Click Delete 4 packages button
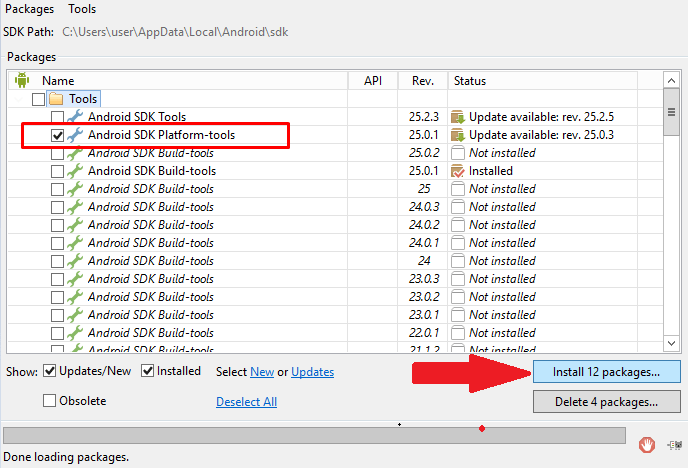Screen dimensions: 688x468 click(607, 401)
